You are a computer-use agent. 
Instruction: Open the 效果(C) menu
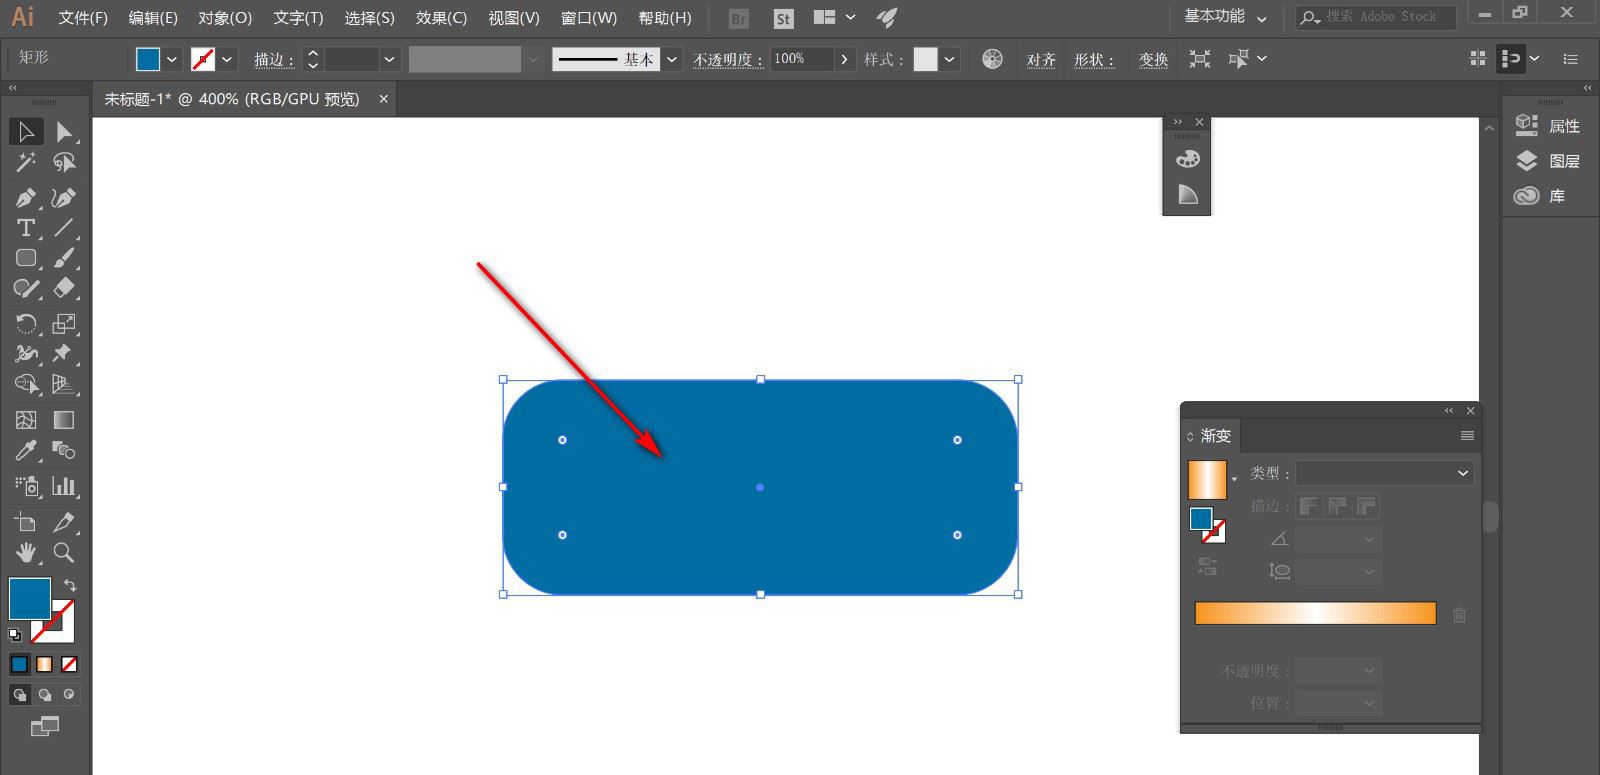pyautogui.click(x=441, y=18)
